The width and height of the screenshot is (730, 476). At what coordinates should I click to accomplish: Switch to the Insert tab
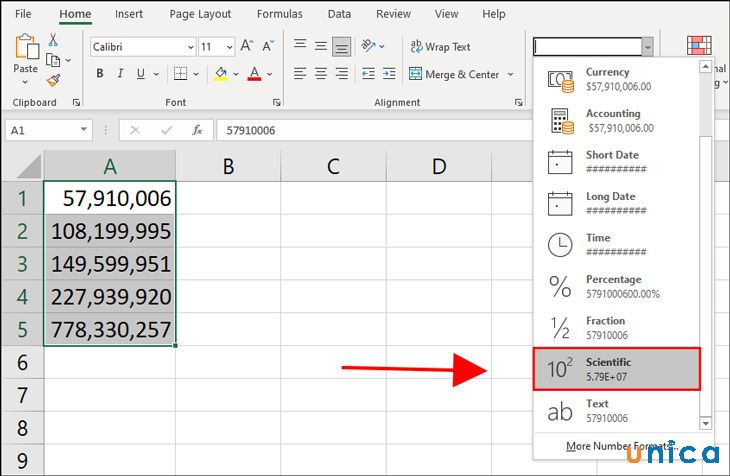click(x=129, y=14)
